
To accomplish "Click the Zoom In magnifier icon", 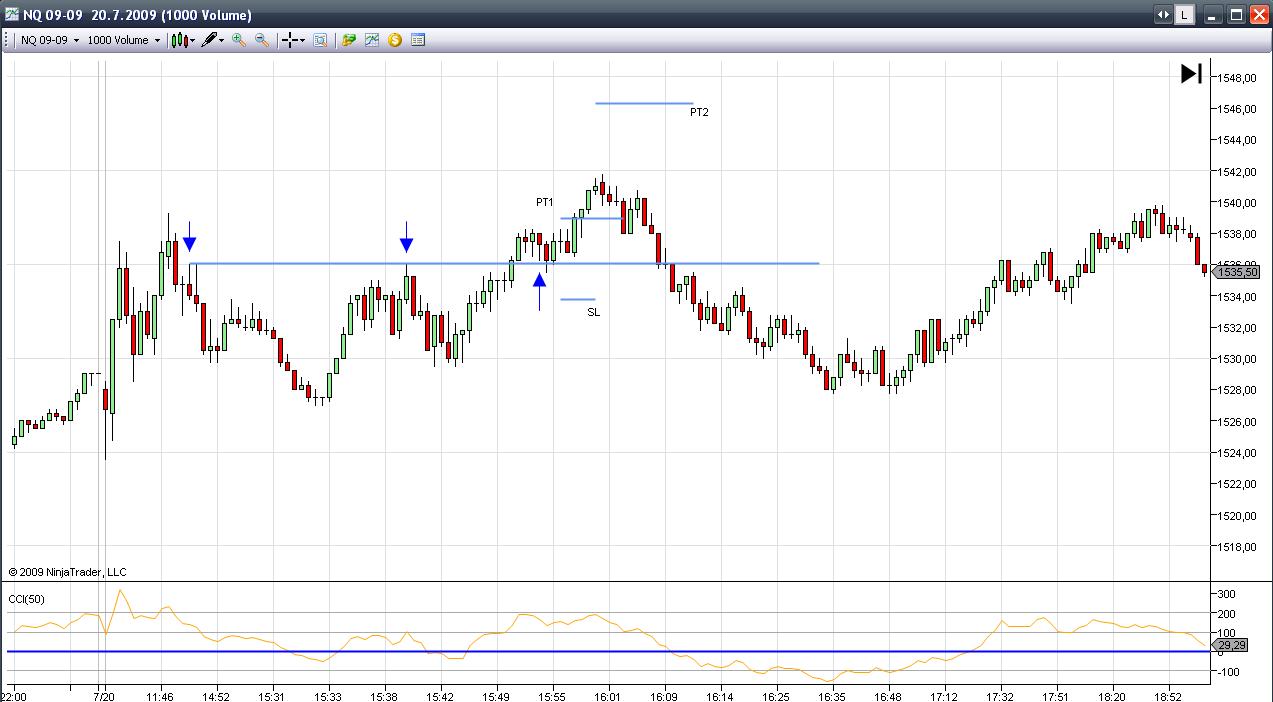I will [x=238, y=40].
